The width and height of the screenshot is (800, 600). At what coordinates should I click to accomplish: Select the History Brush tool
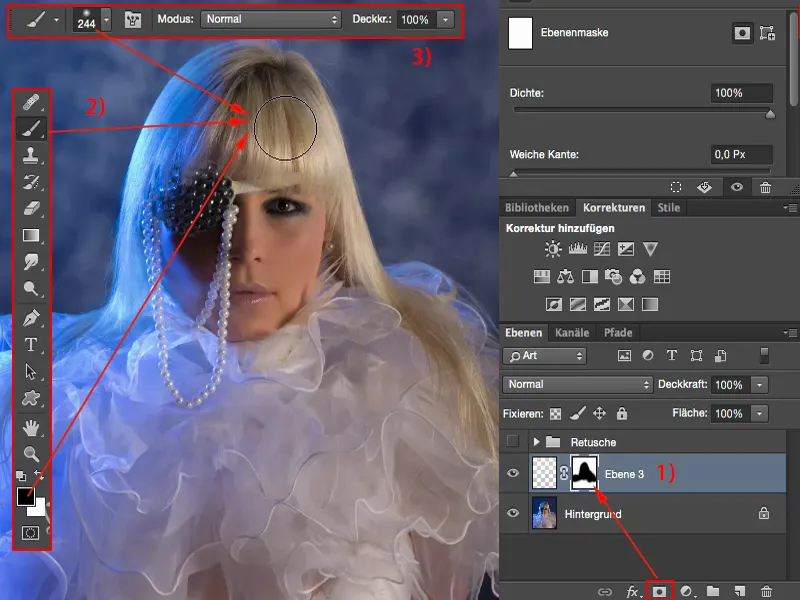tap(31, 182)
